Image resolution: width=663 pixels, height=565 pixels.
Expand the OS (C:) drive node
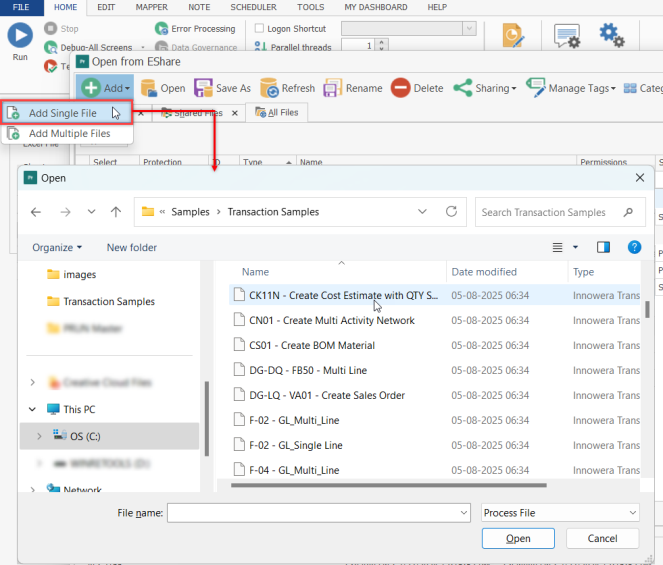click(x=39, y=436)
